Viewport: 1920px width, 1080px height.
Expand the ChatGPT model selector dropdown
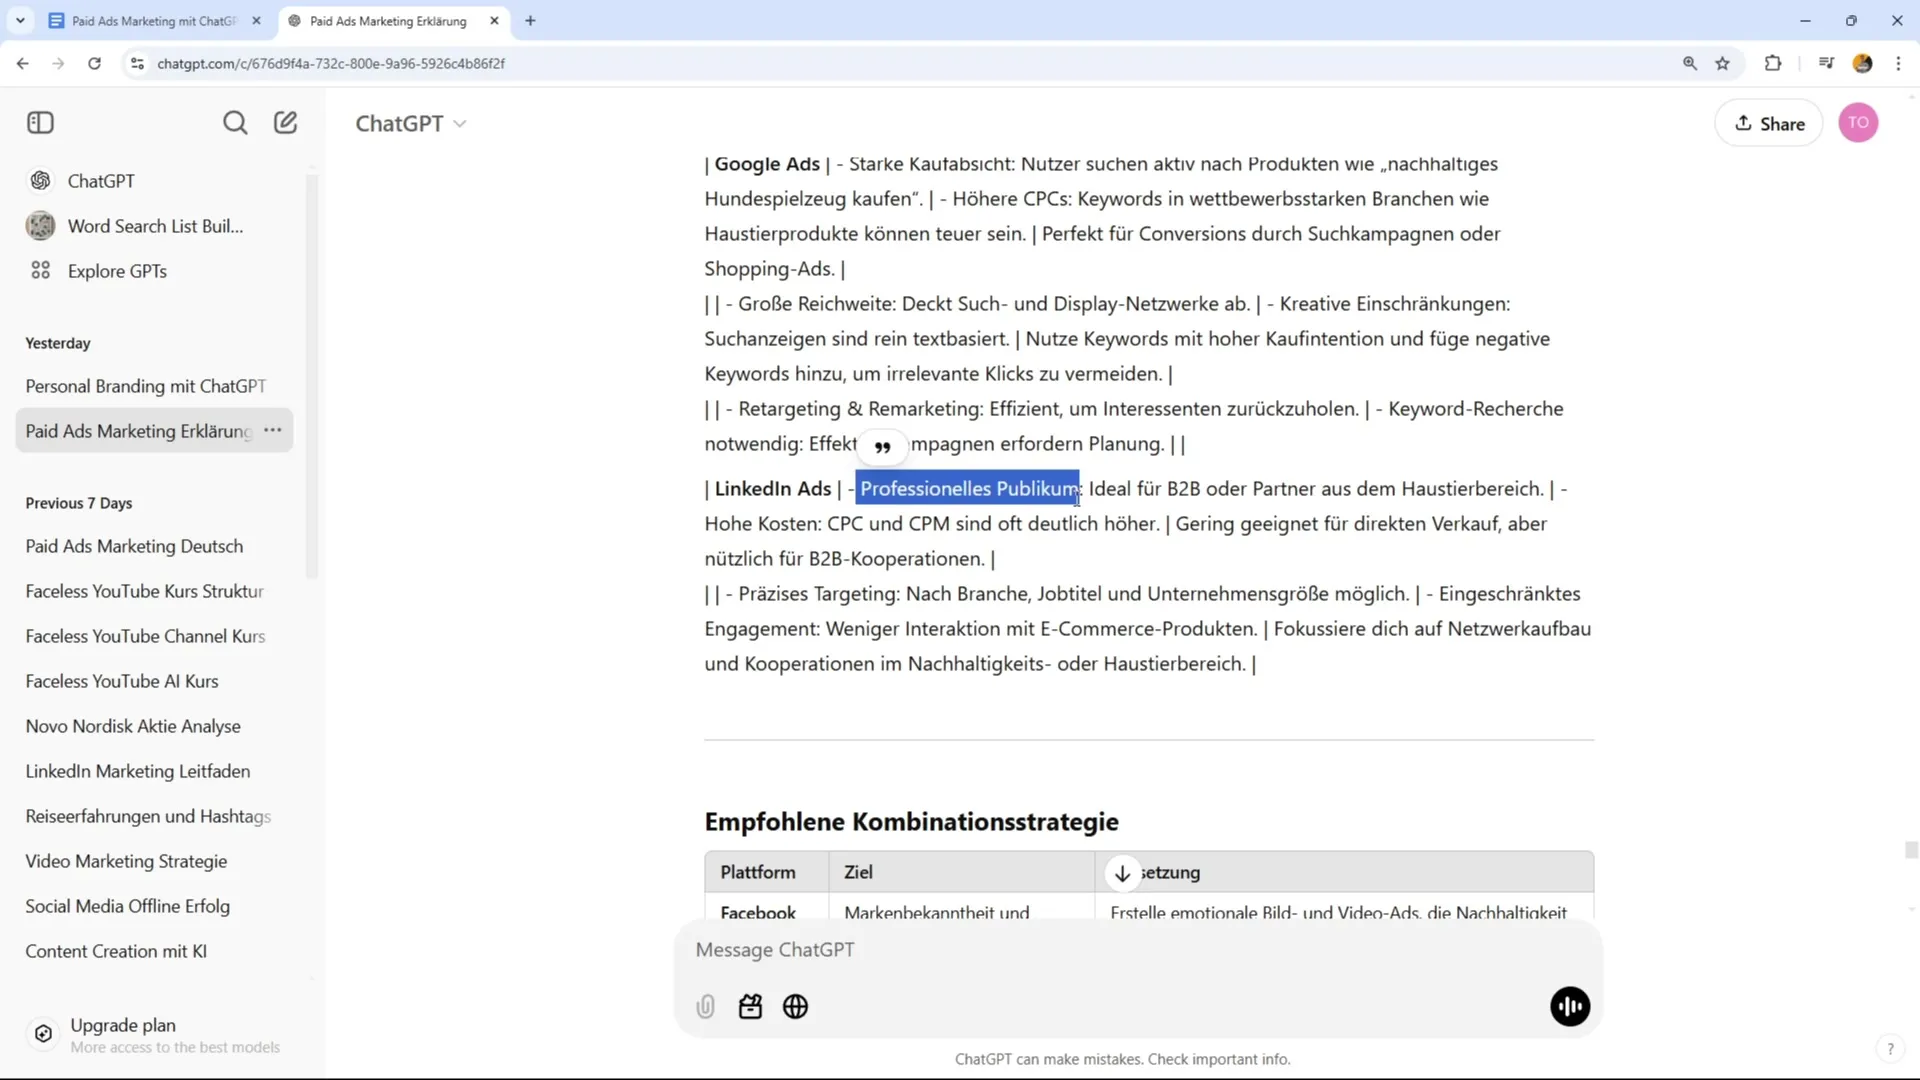pos(411,123)
